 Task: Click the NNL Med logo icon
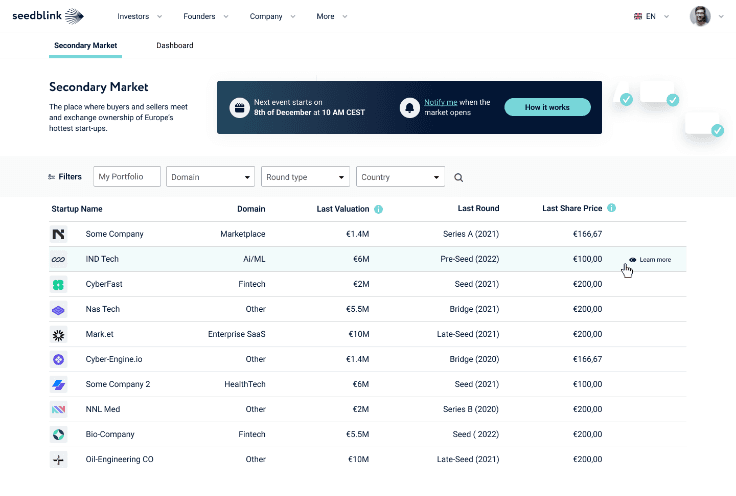(58, 409)
